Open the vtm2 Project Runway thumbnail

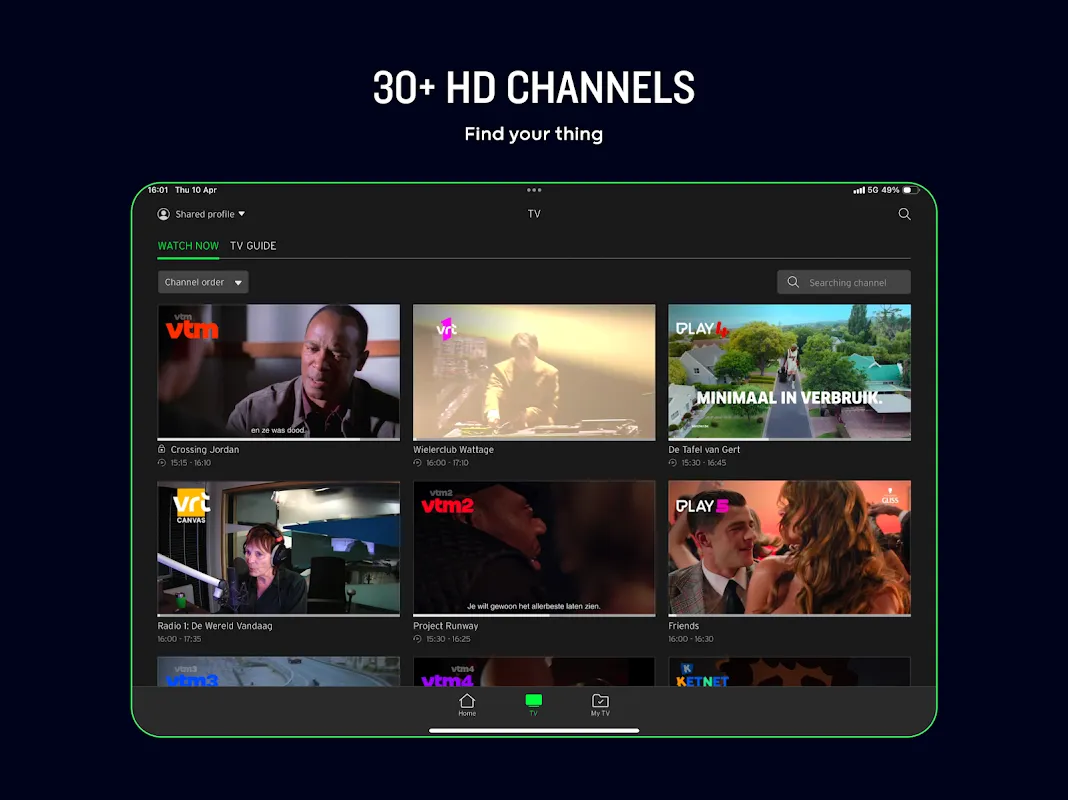(534, 548)
